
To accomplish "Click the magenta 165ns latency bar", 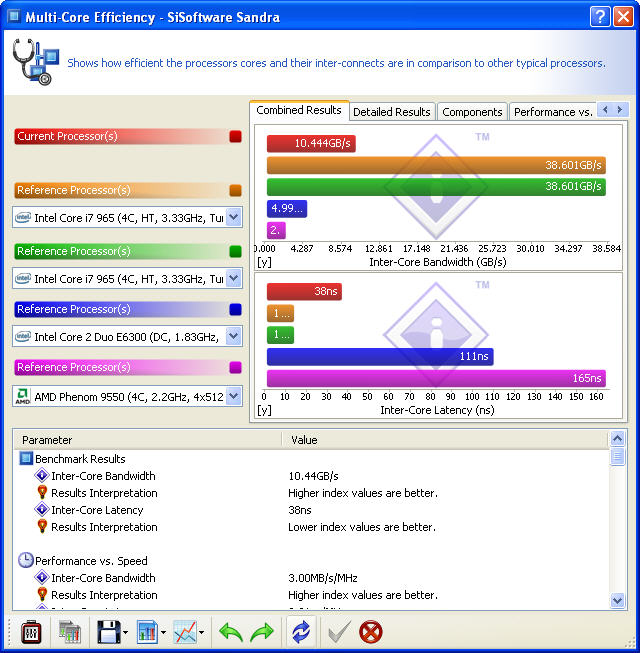I will coord(436,378).
